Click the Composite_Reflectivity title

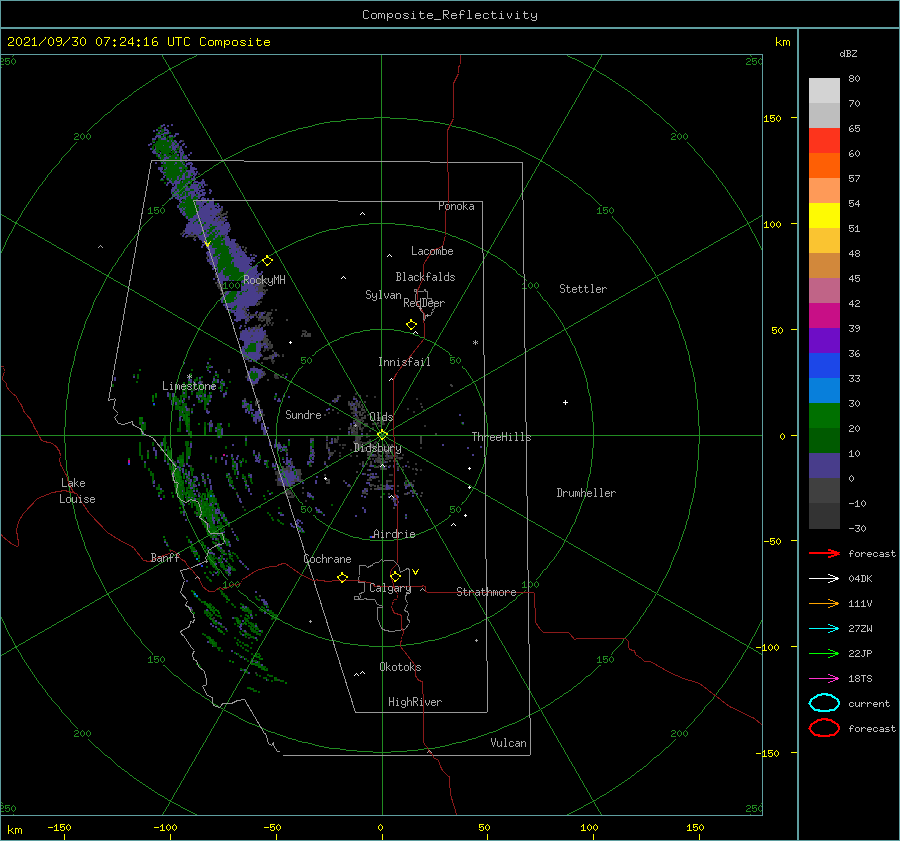450,15
